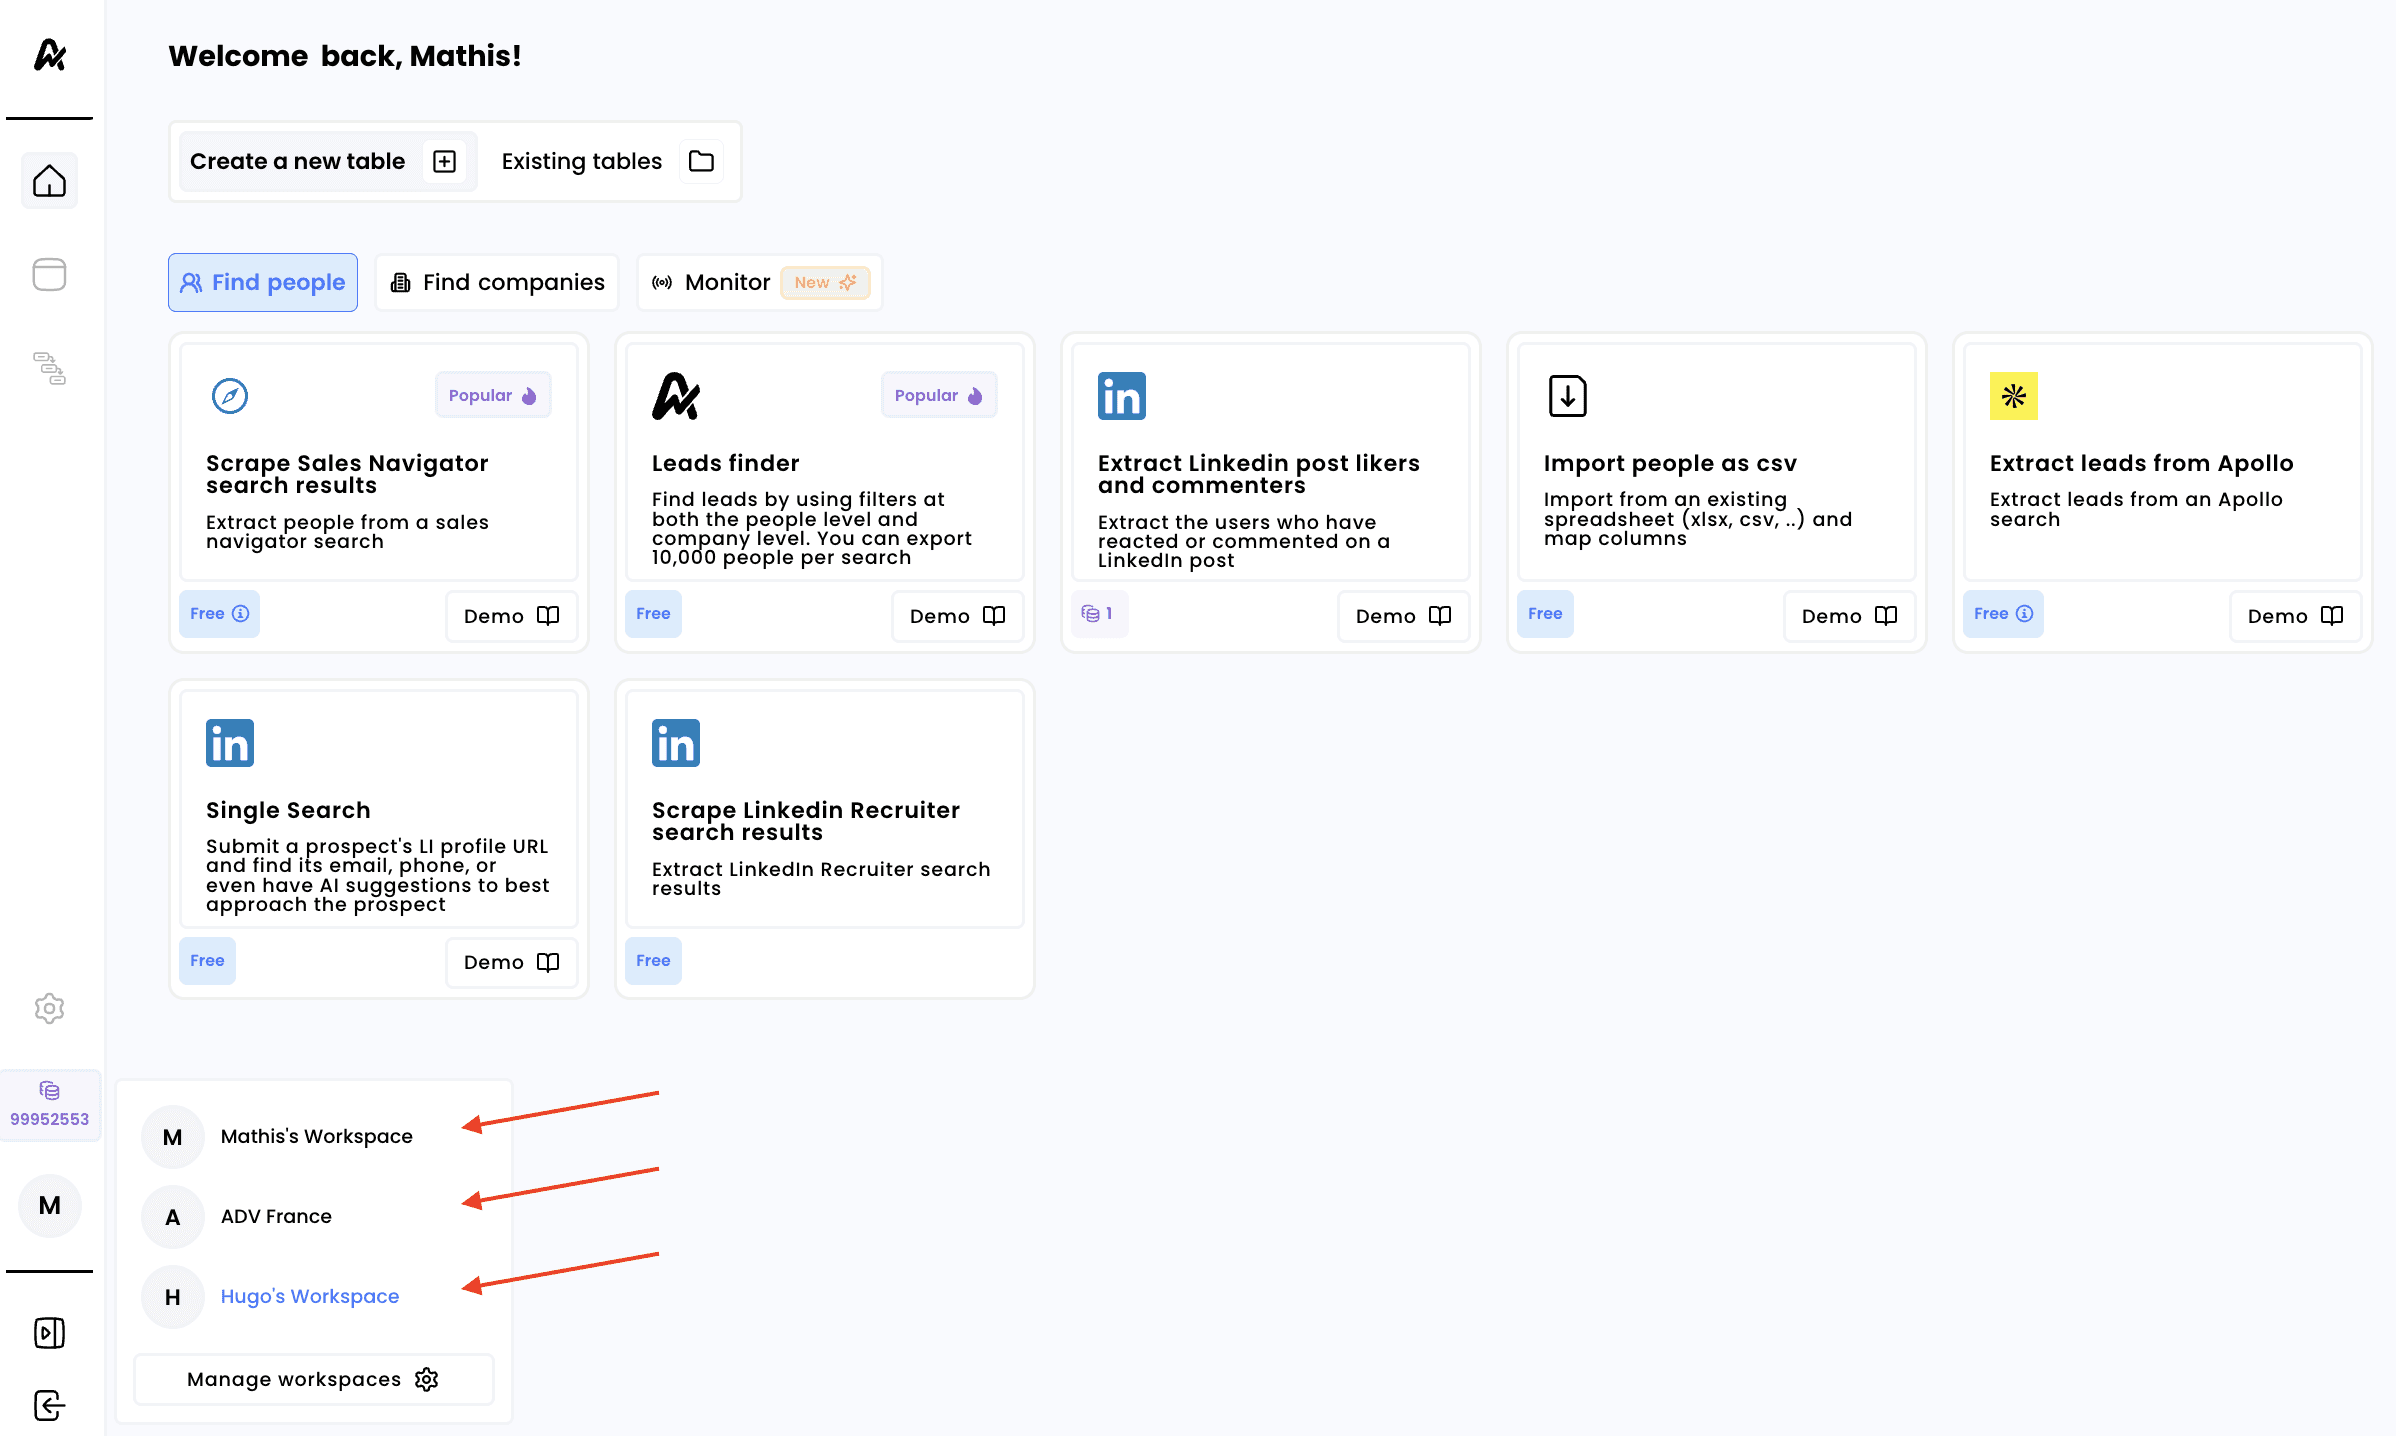Click the logout icon at sidebar bottom
The width and height of the screenshot is (2396, 1436).
click(49, 1405)
